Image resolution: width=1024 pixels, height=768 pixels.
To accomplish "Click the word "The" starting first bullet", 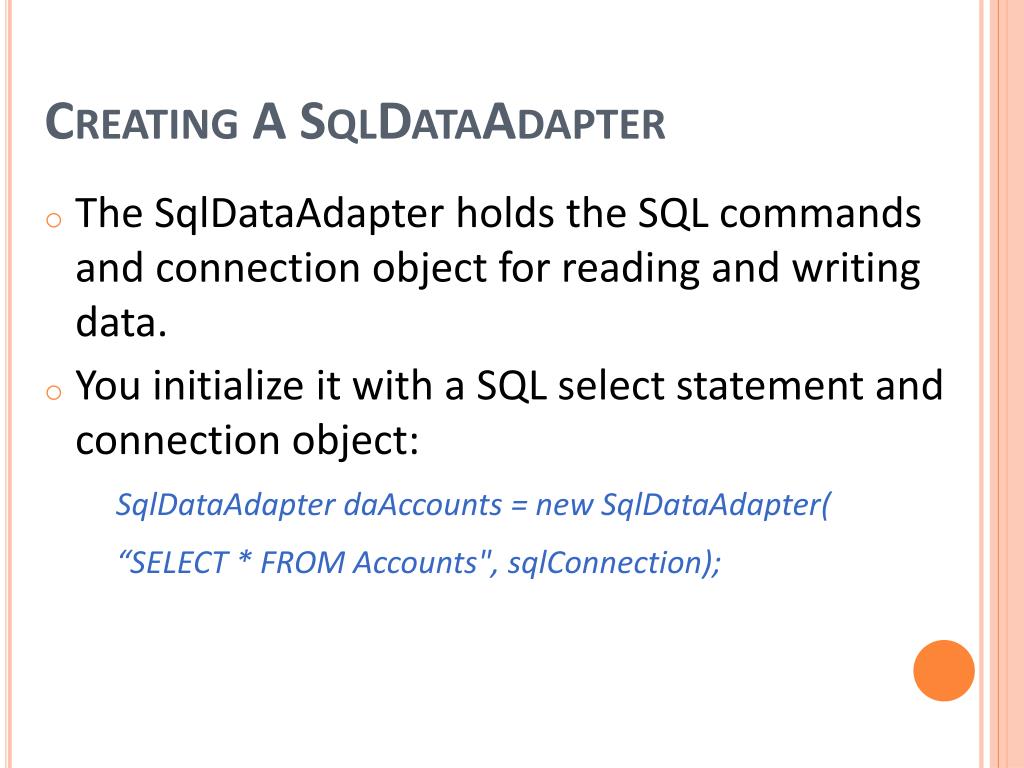I will 111,213.
